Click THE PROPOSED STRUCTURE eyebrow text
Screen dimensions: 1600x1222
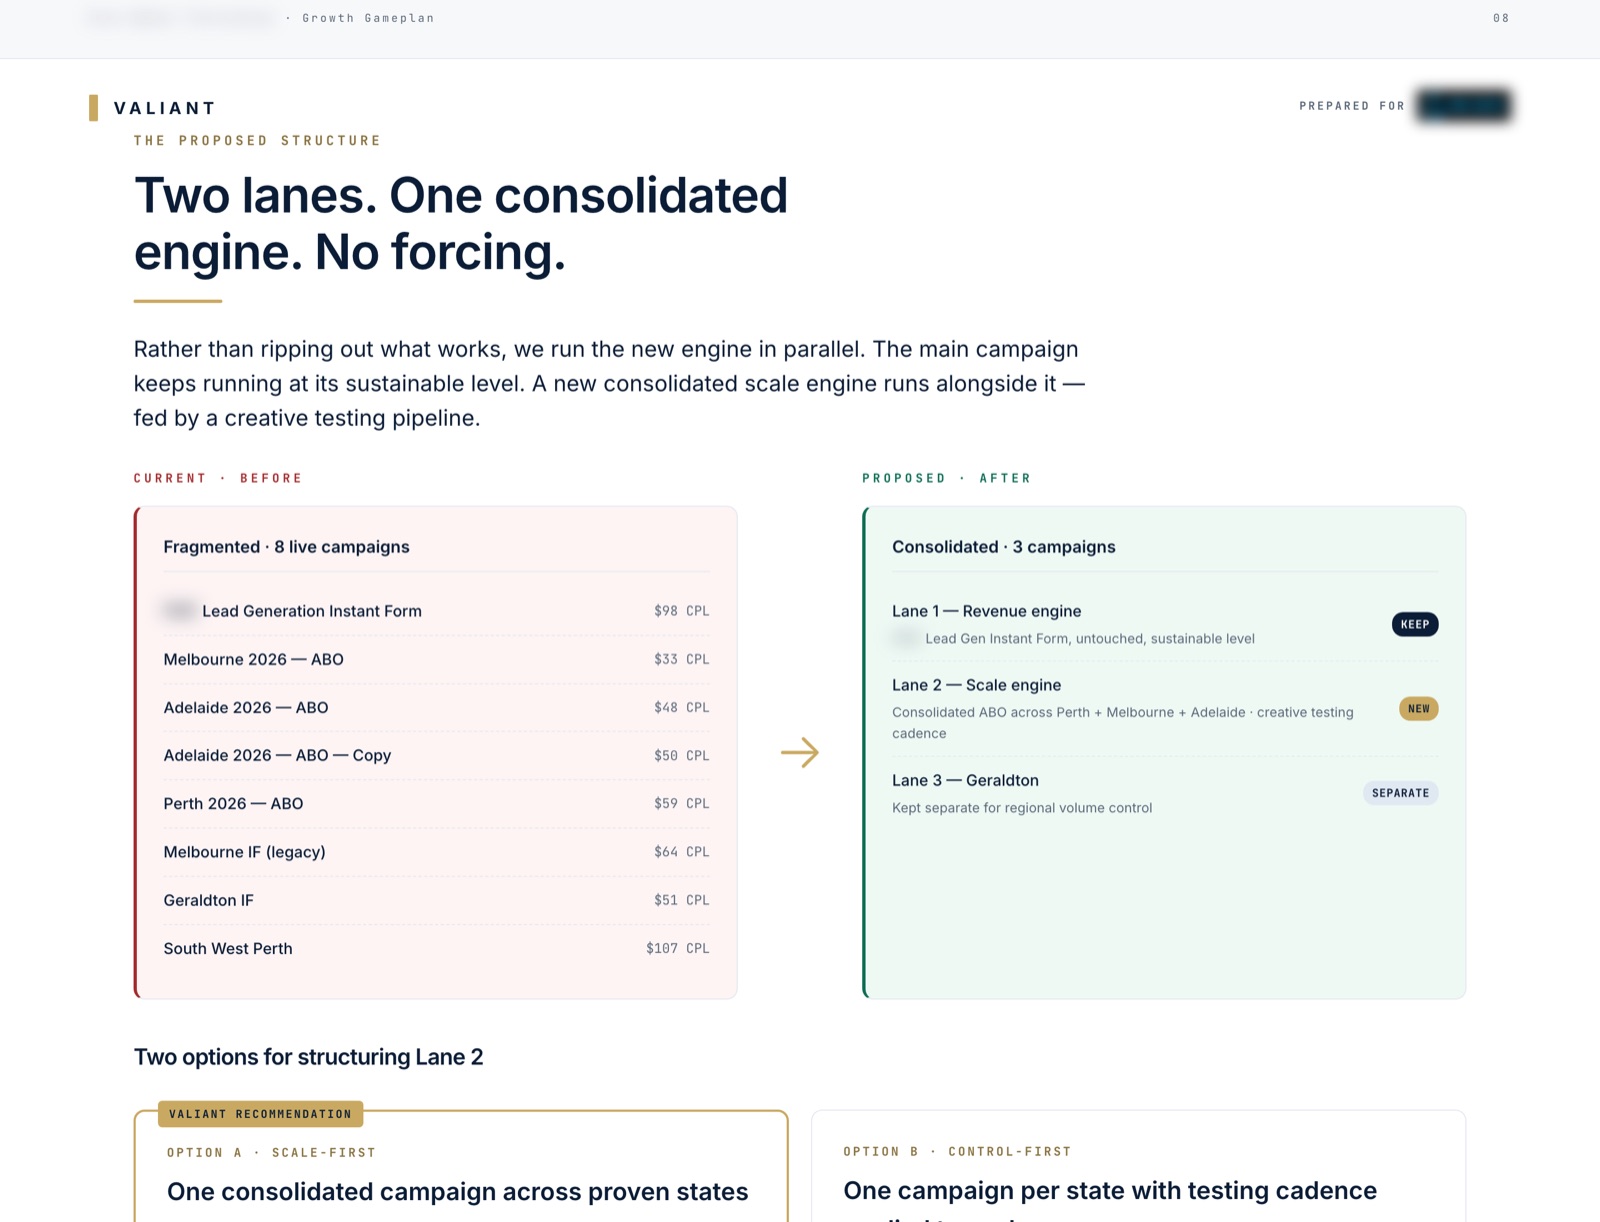[257, 141]
